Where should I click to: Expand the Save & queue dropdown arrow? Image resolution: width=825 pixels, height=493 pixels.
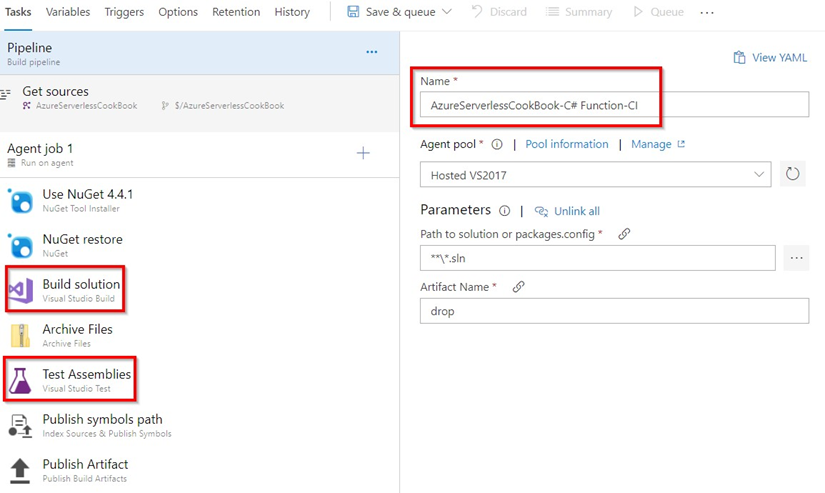pos(446,12)
